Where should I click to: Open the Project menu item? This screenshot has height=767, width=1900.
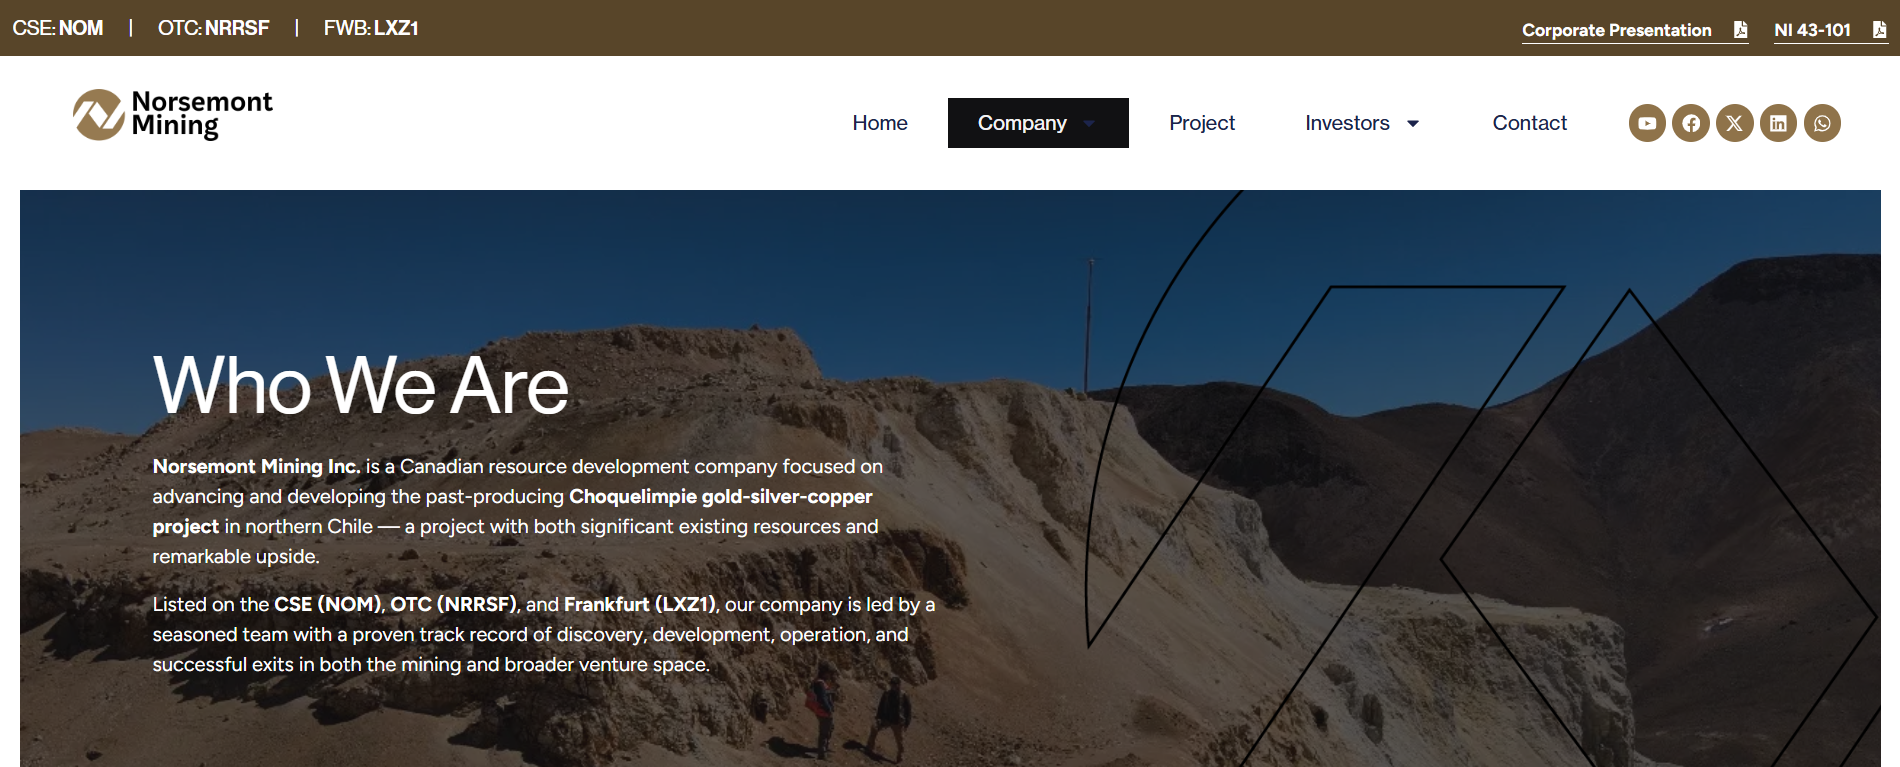click(1202, 123)
